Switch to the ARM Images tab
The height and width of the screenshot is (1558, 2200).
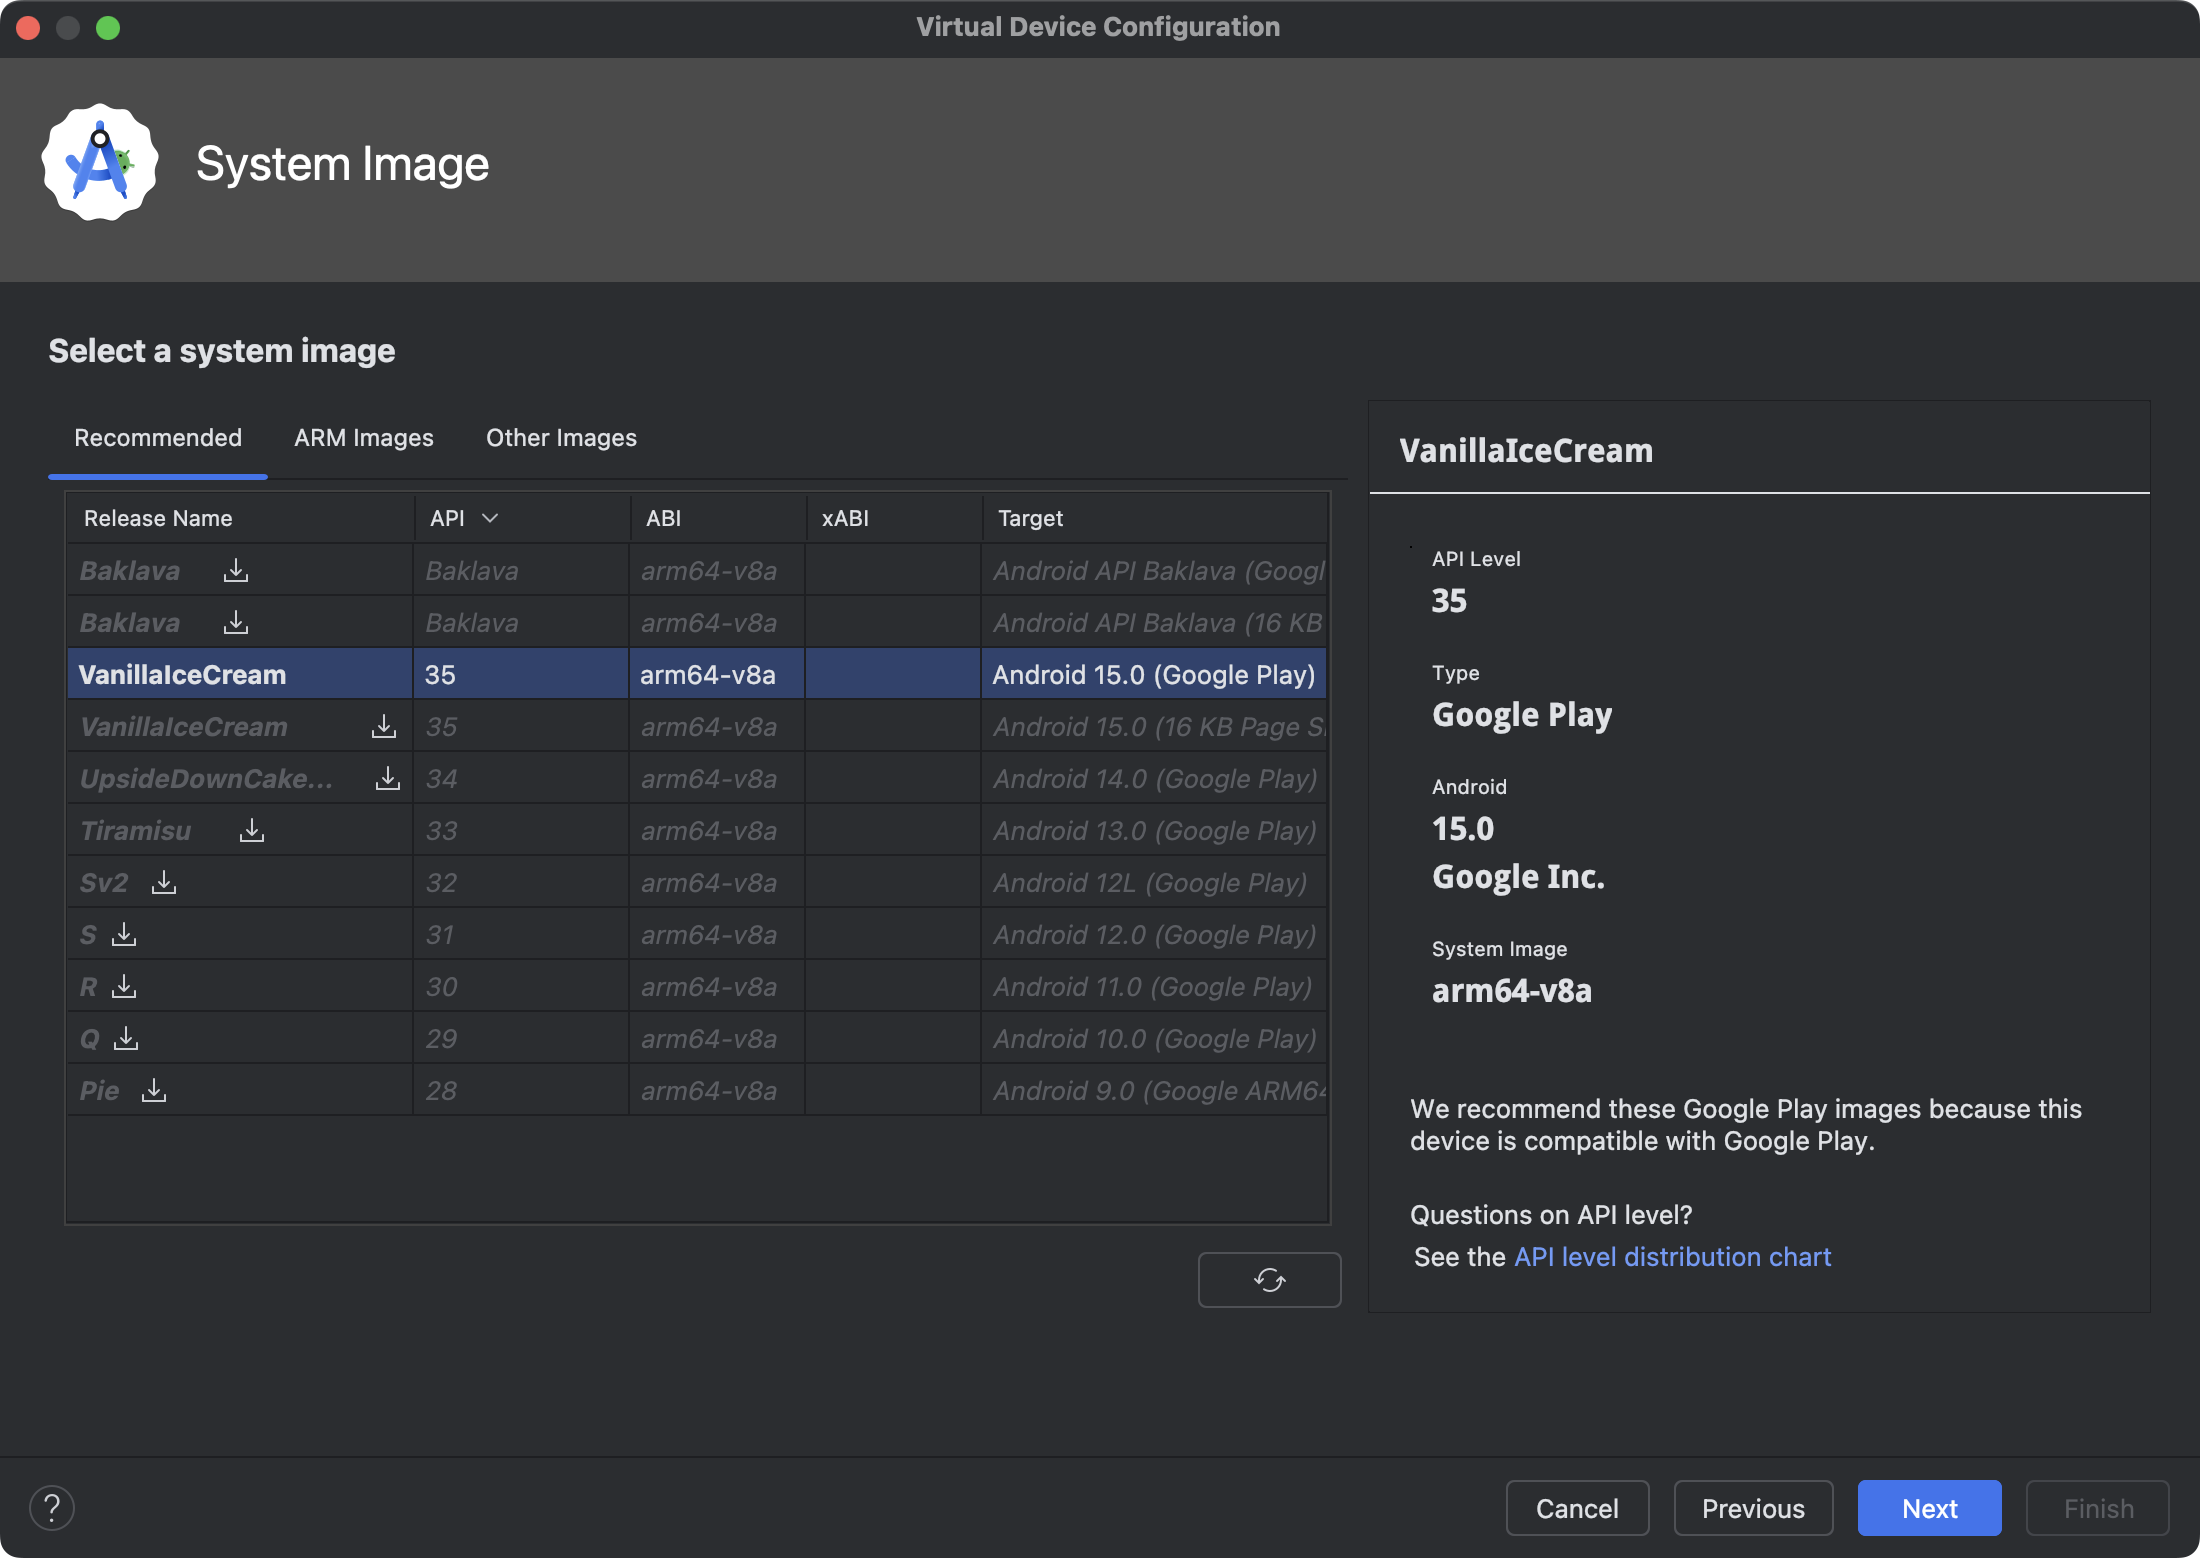click(x=363, y=438)
